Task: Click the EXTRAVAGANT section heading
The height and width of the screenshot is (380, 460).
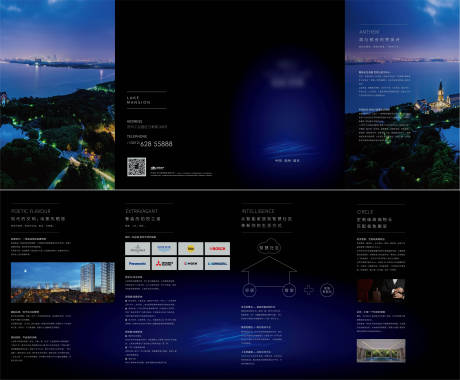Action: point(141,211)
